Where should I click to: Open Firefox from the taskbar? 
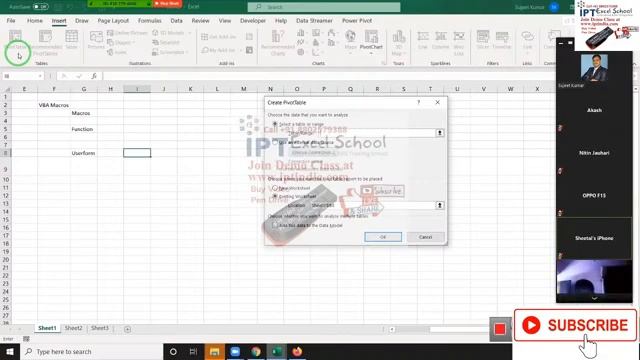pos(297,351)
